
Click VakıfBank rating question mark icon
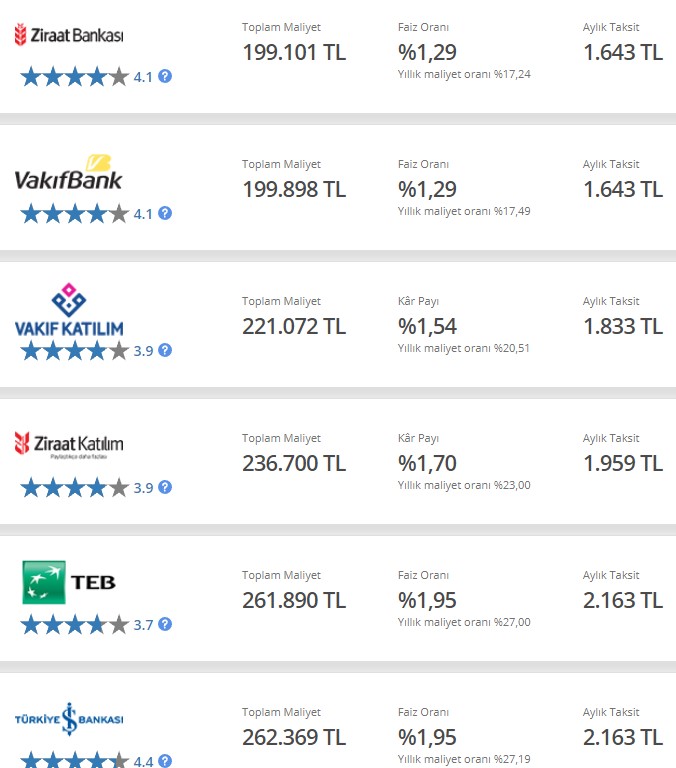(x=165, y=213)
